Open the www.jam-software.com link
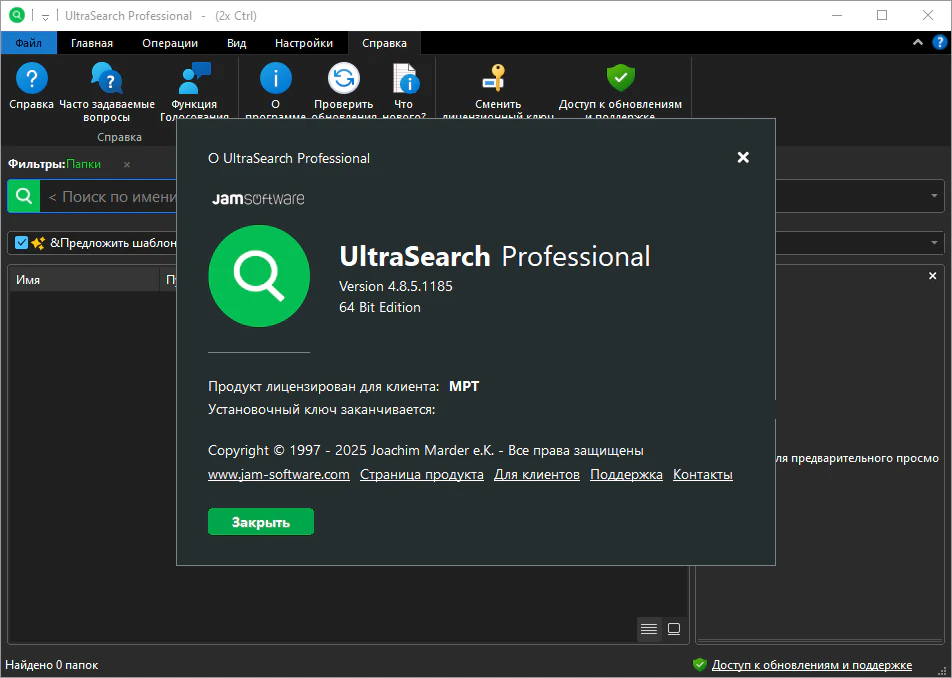This screenshot has height=678, width=952. [279, 475]
